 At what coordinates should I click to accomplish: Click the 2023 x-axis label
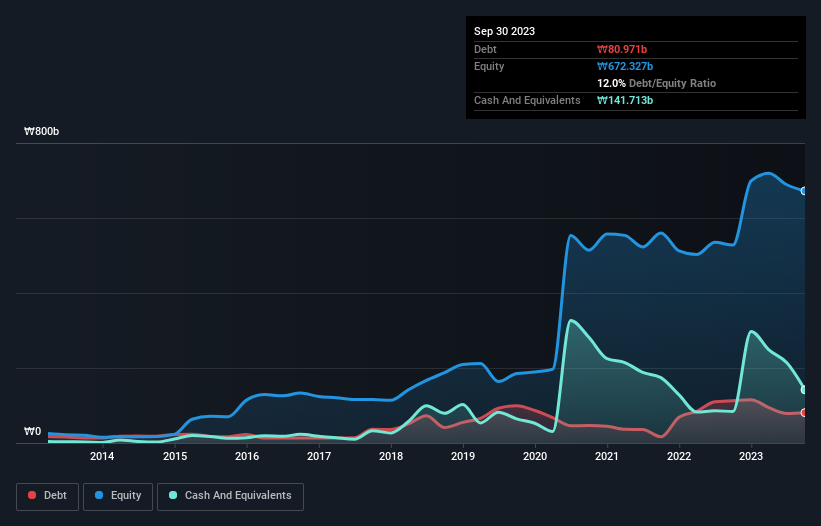pyautogui.click(x=751, y=456)
